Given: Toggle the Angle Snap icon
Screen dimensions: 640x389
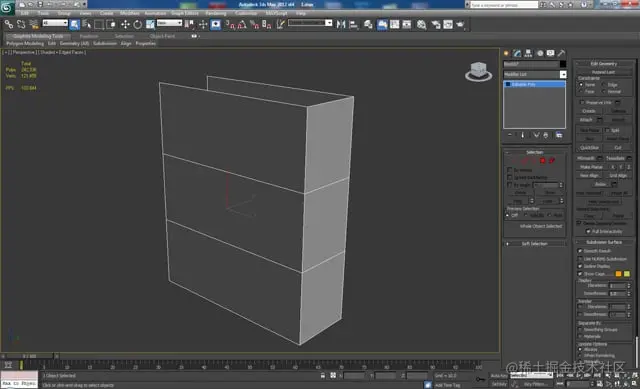Looking at the screenshot, I should coord(242,24).
